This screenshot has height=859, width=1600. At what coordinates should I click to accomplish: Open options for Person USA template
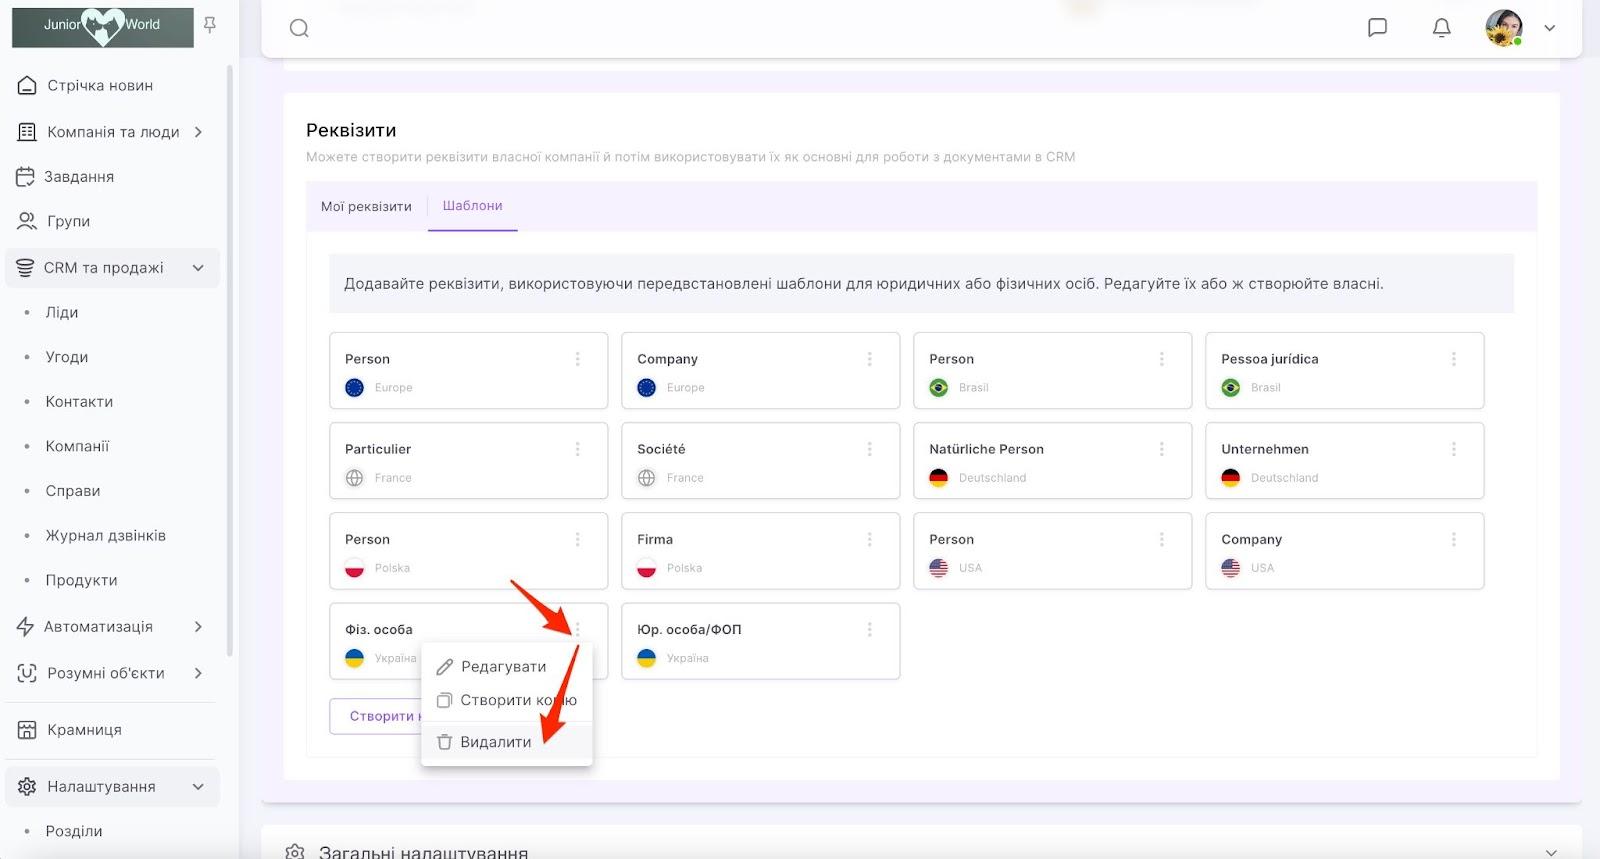pos(1161,539)
